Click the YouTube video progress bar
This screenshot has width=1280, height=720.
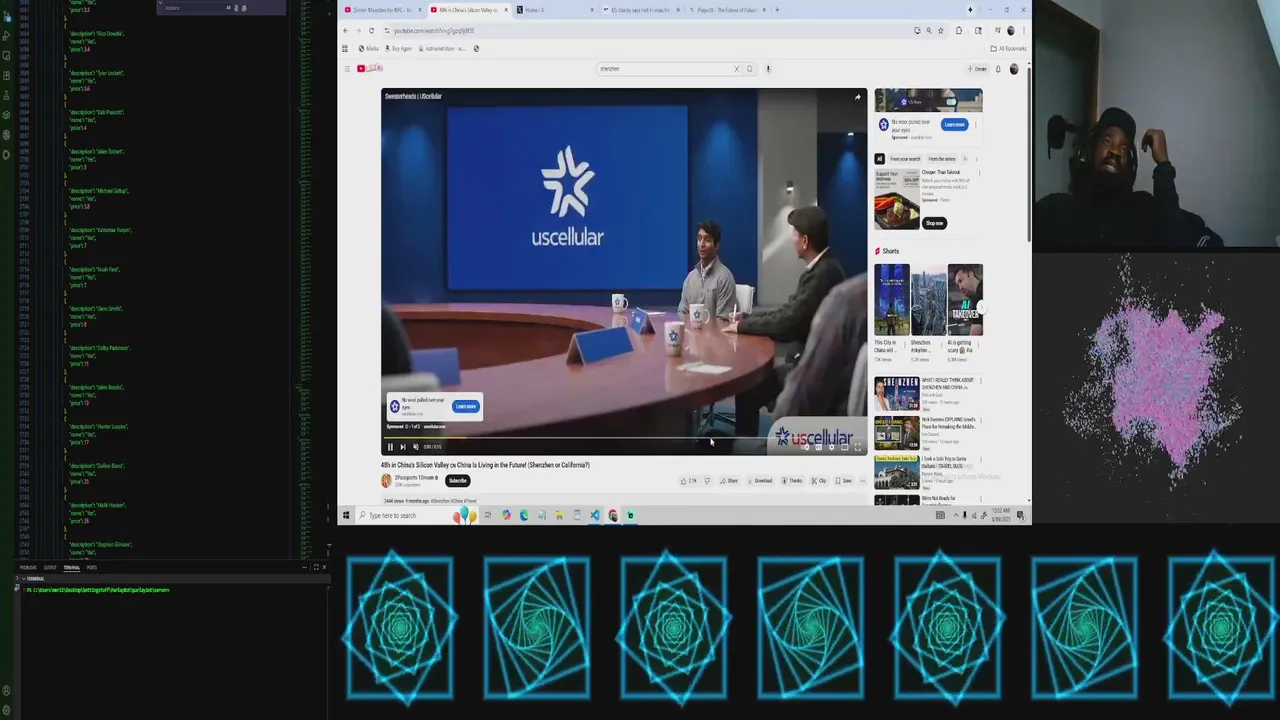click(624, 438)
